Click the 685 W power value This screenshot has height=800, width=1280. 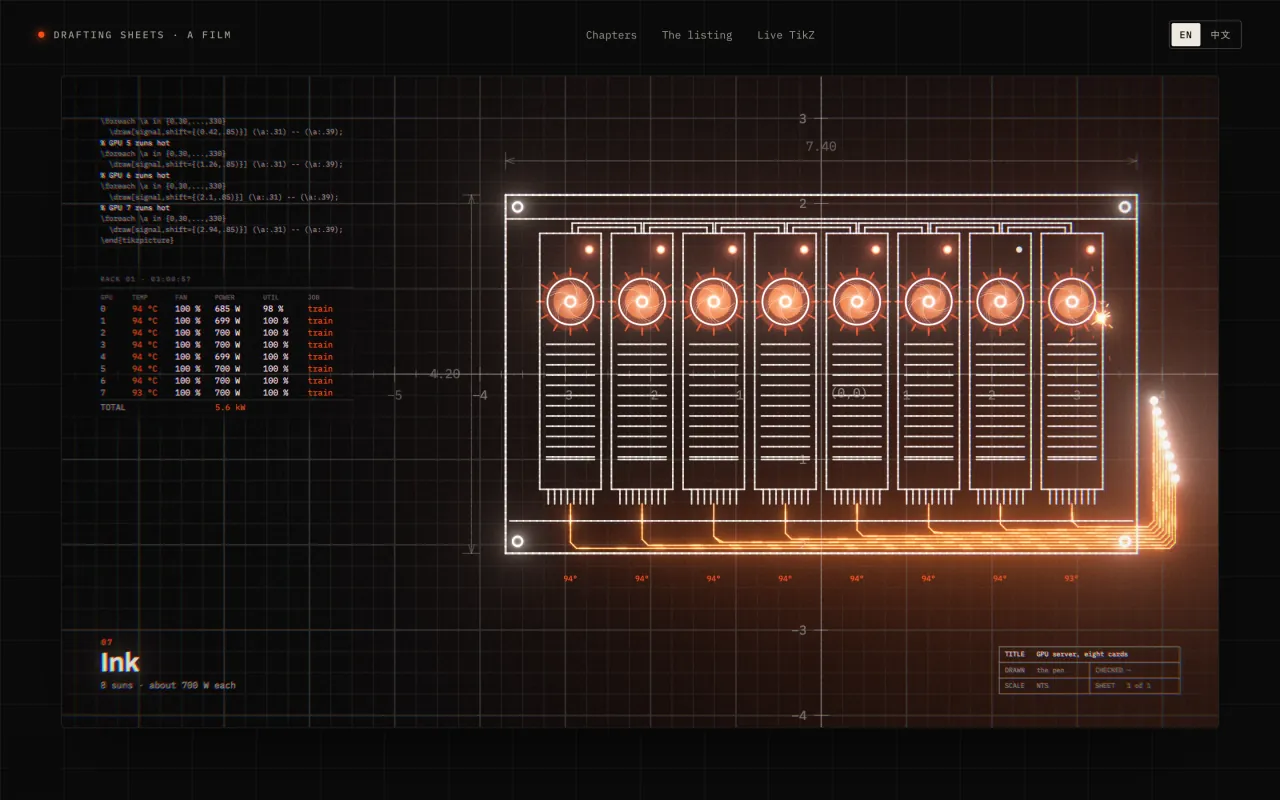[227, 309]
